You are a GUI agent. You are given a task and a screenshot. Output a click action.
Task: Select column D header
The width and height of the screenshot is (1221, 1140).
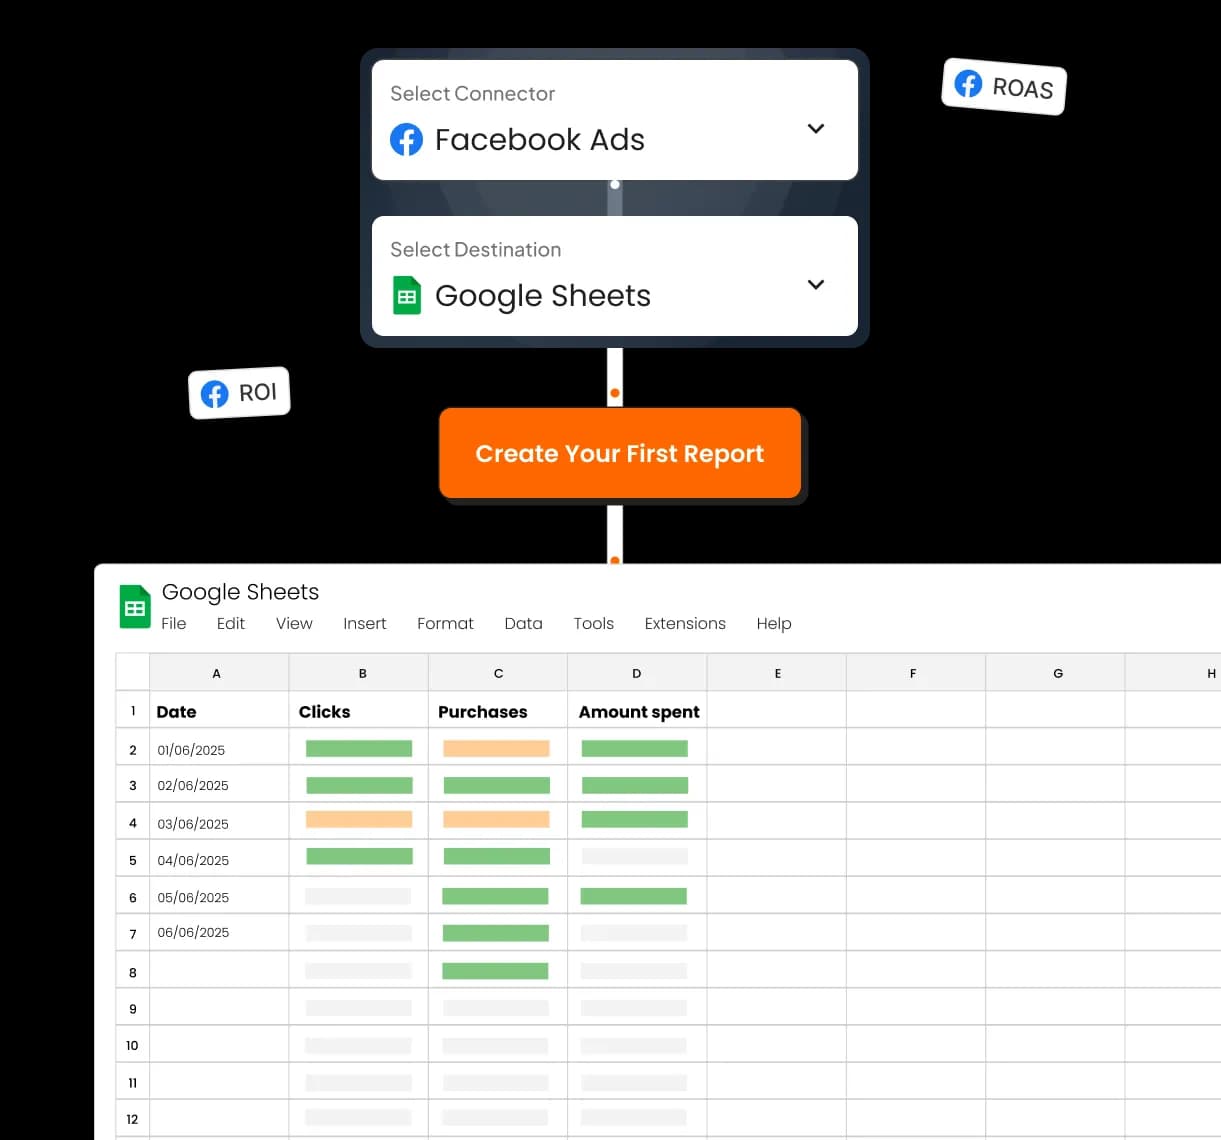pos(637,673)
